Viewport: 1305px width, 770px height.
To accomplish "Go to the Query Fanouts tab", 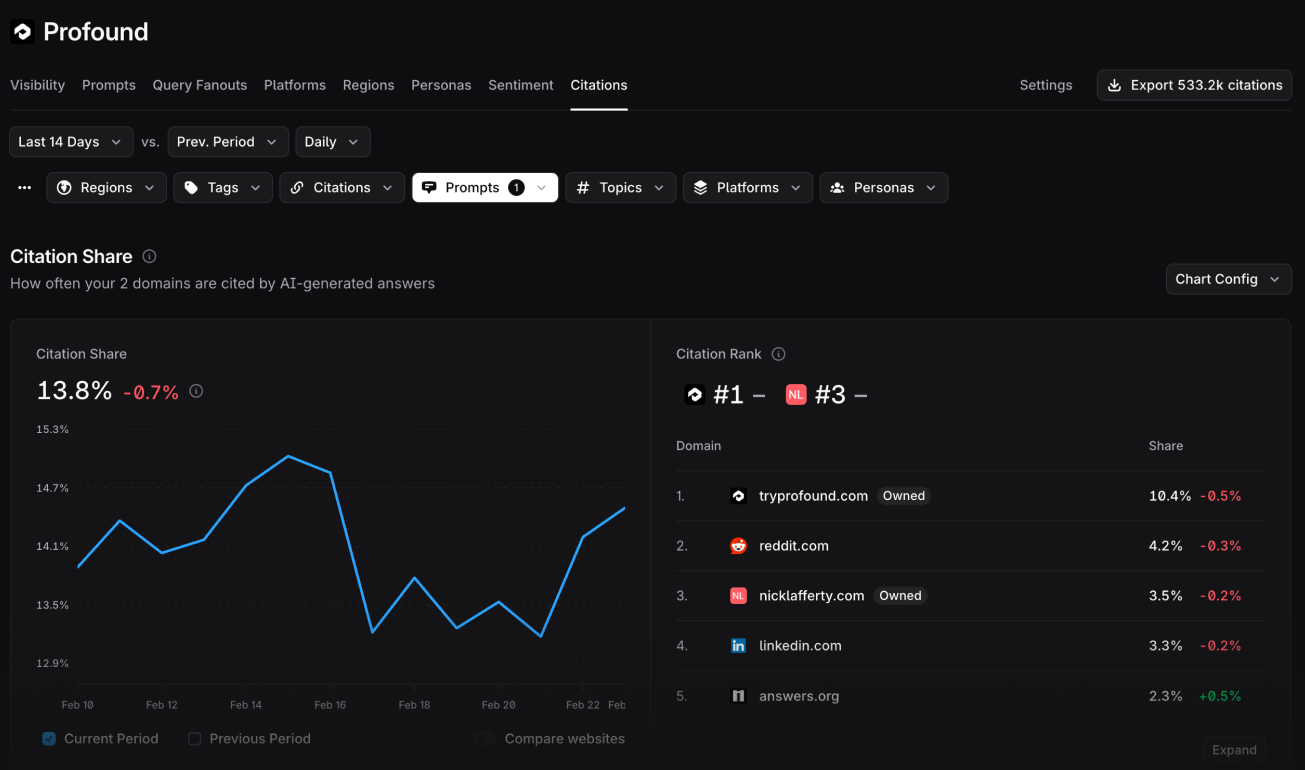I will pos(200,85).
